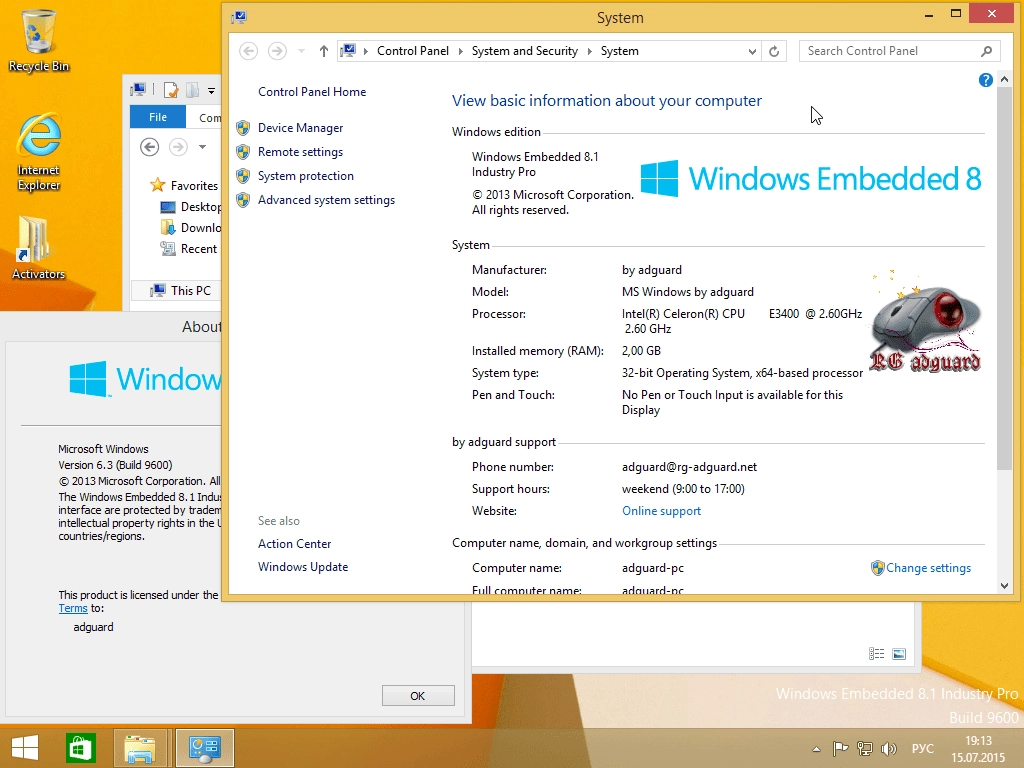Open the Computer tab in Explorer window
The width and height of the screenshot is (1024, 768).
pyautogui.click(x=209, y=118)
